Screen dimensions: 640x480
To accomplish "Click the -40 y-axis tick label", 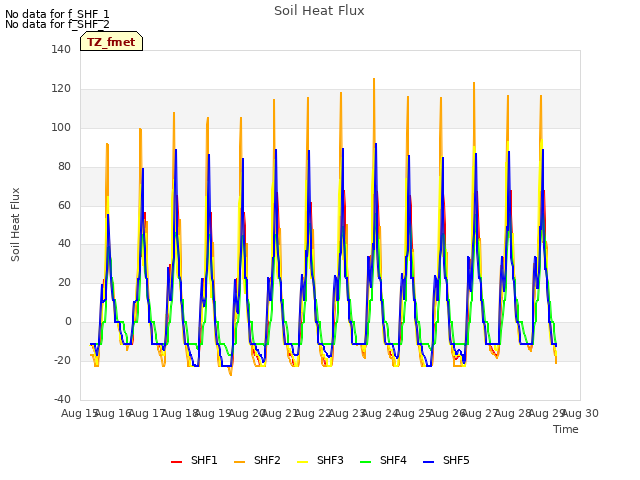I will point(62,399).
